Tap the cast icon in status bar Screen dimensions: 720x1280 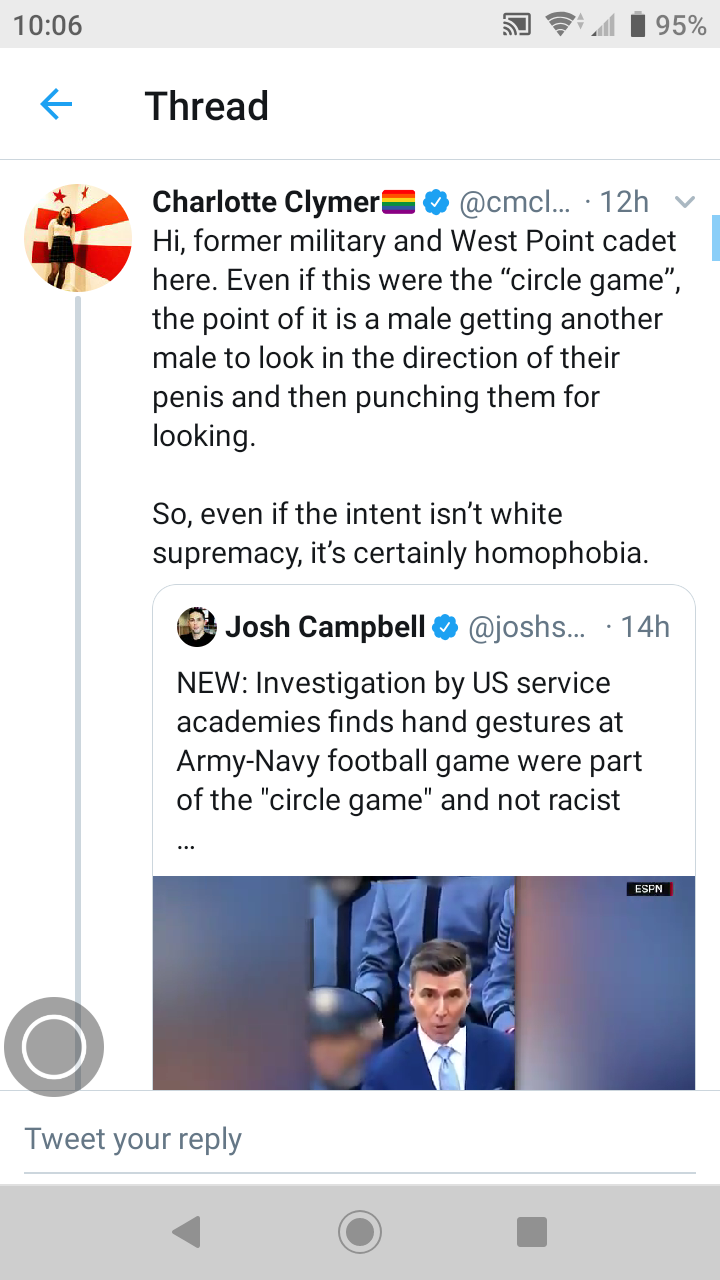(x=516, y=25)
